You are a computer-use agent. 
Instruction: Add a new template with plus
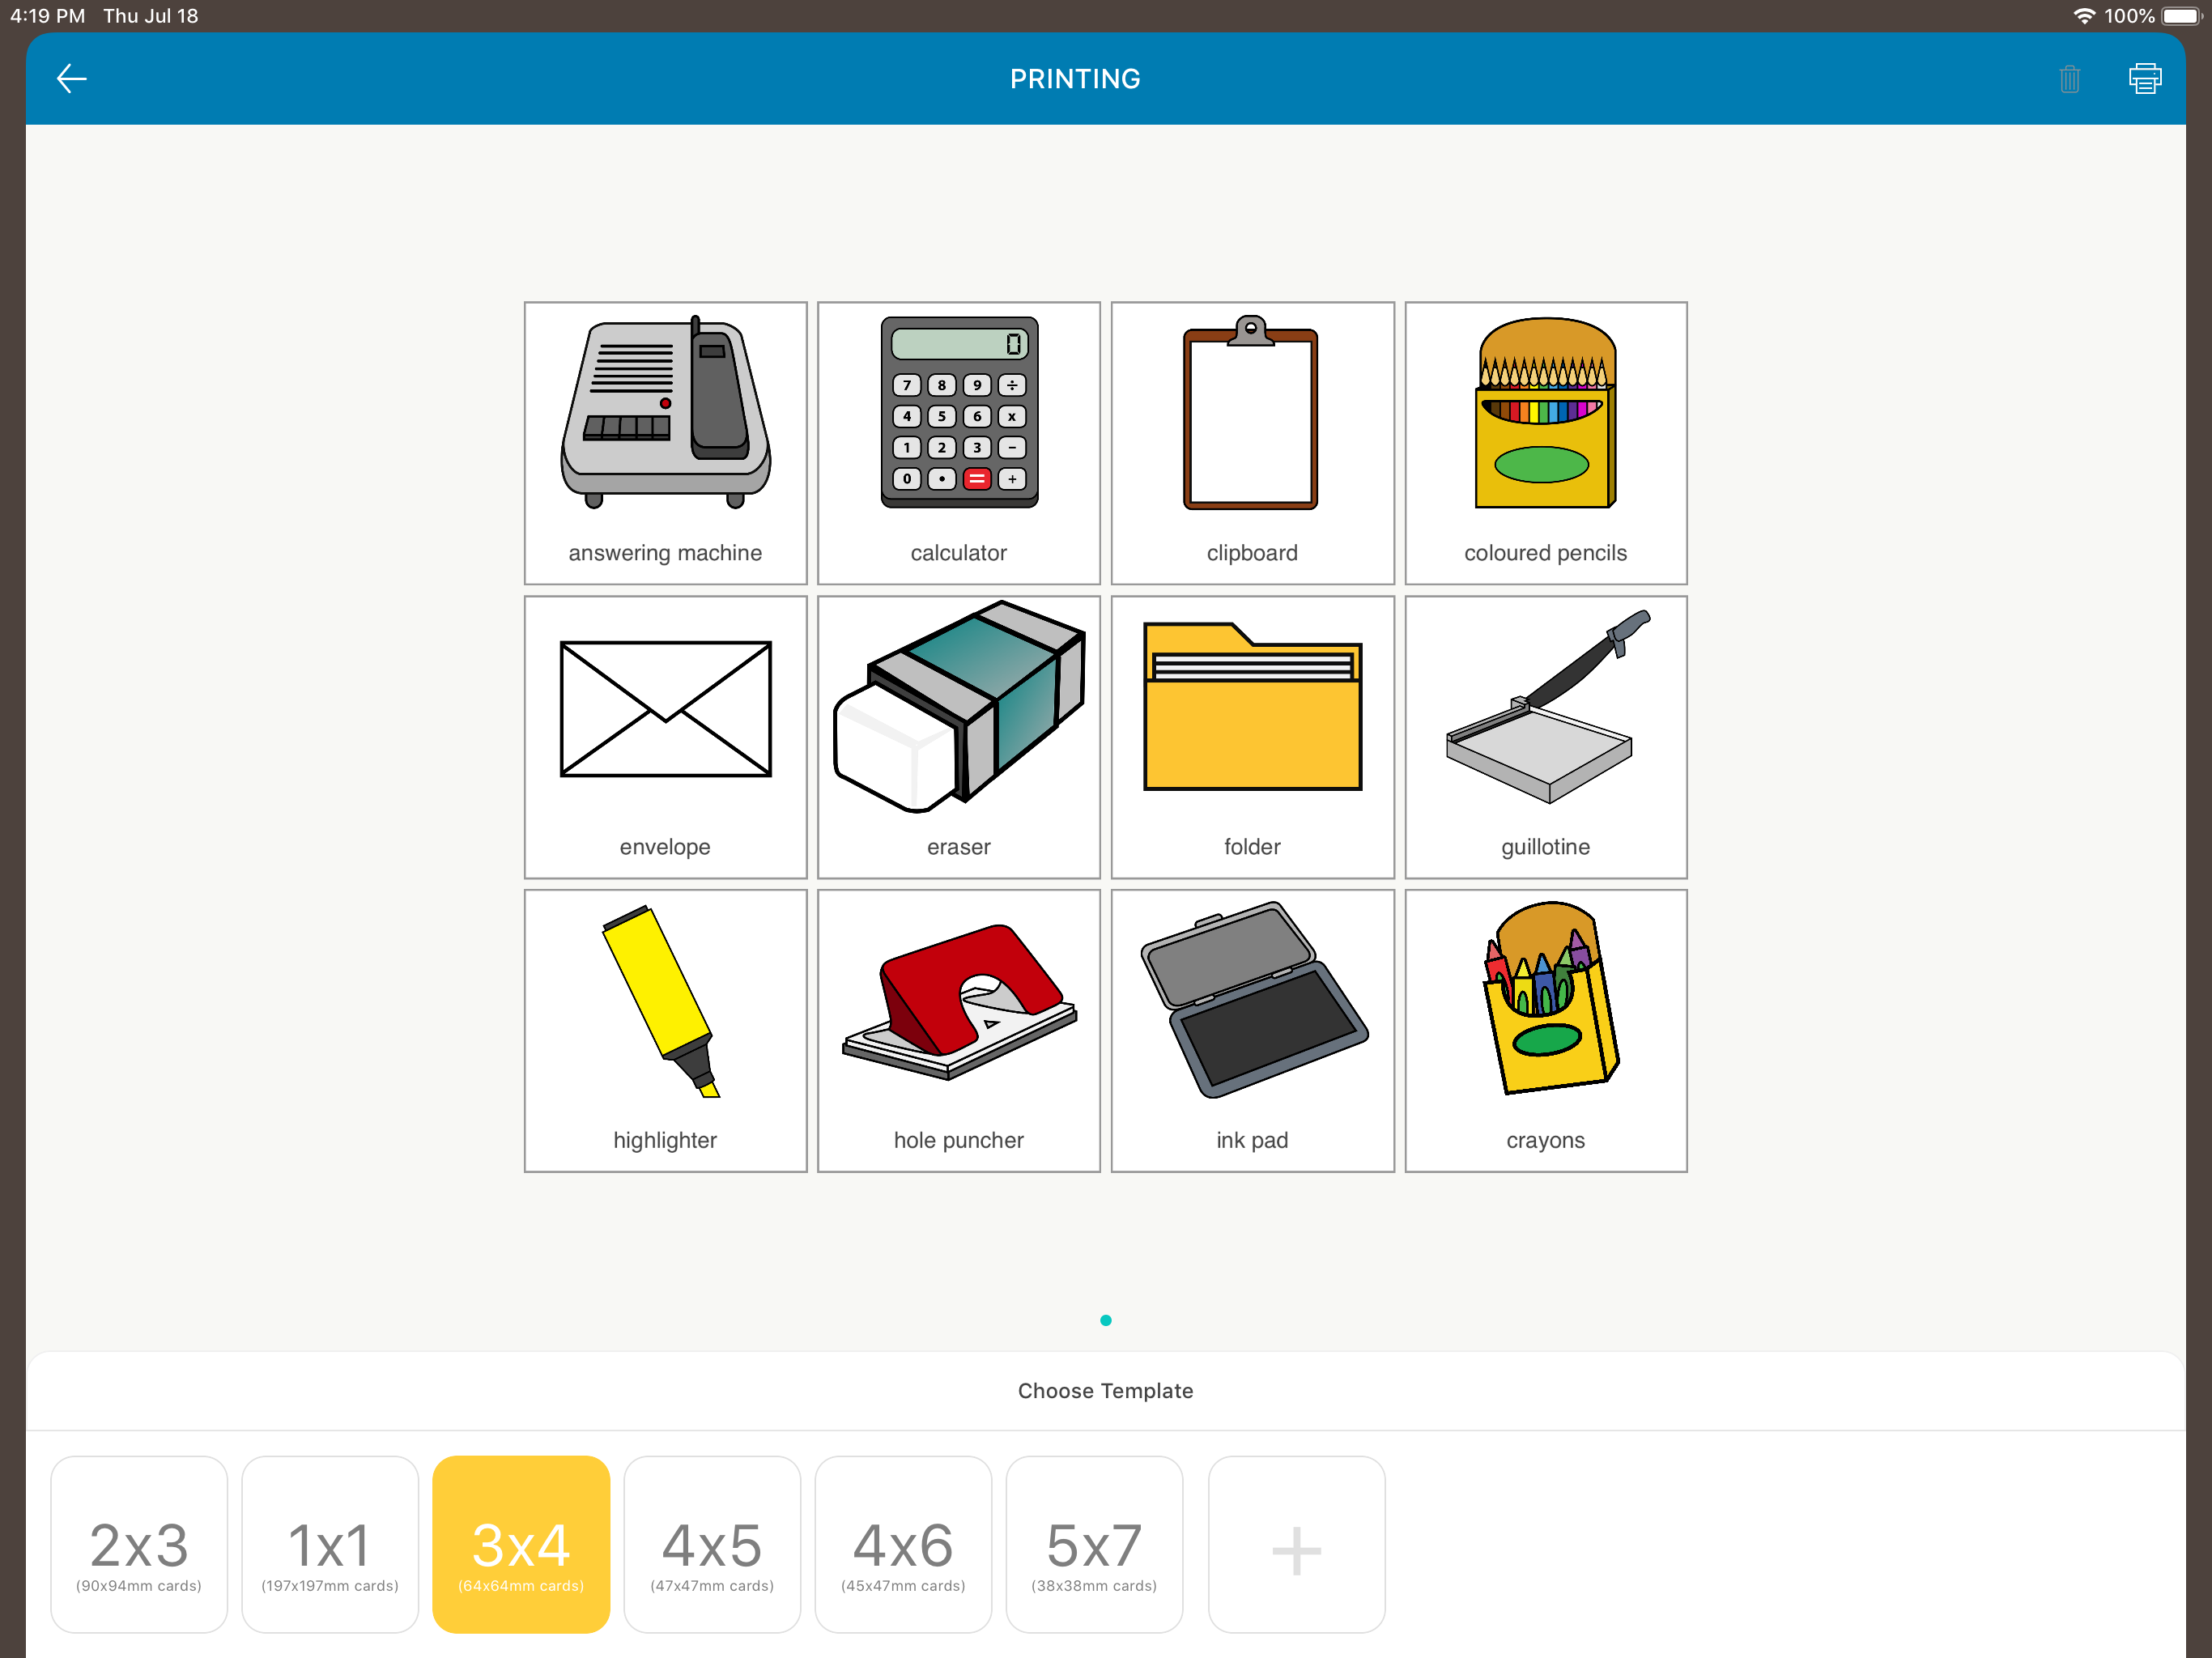click(1296, 1544)
